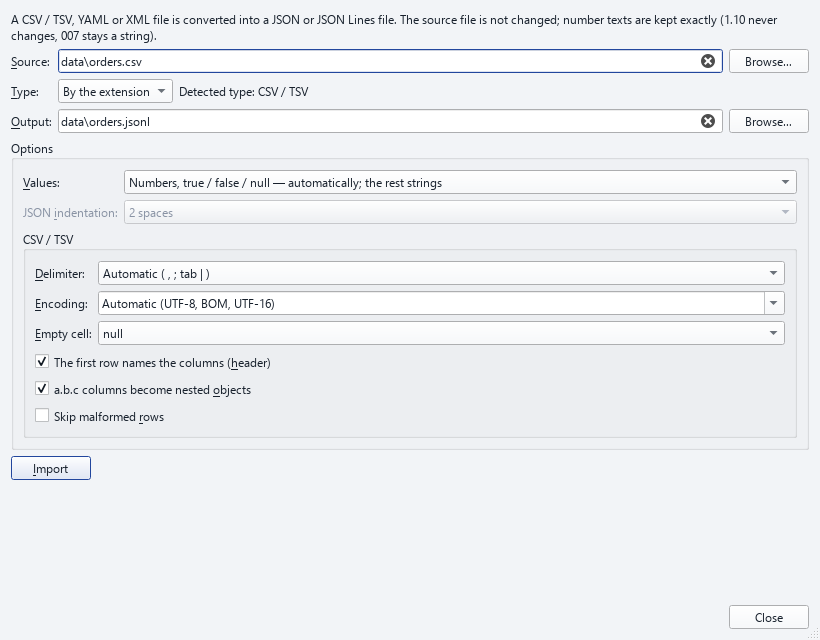Grab the resize grip in the dialog corner
Viewport: 820px width, 640px height.
click(x=814, y=634)
